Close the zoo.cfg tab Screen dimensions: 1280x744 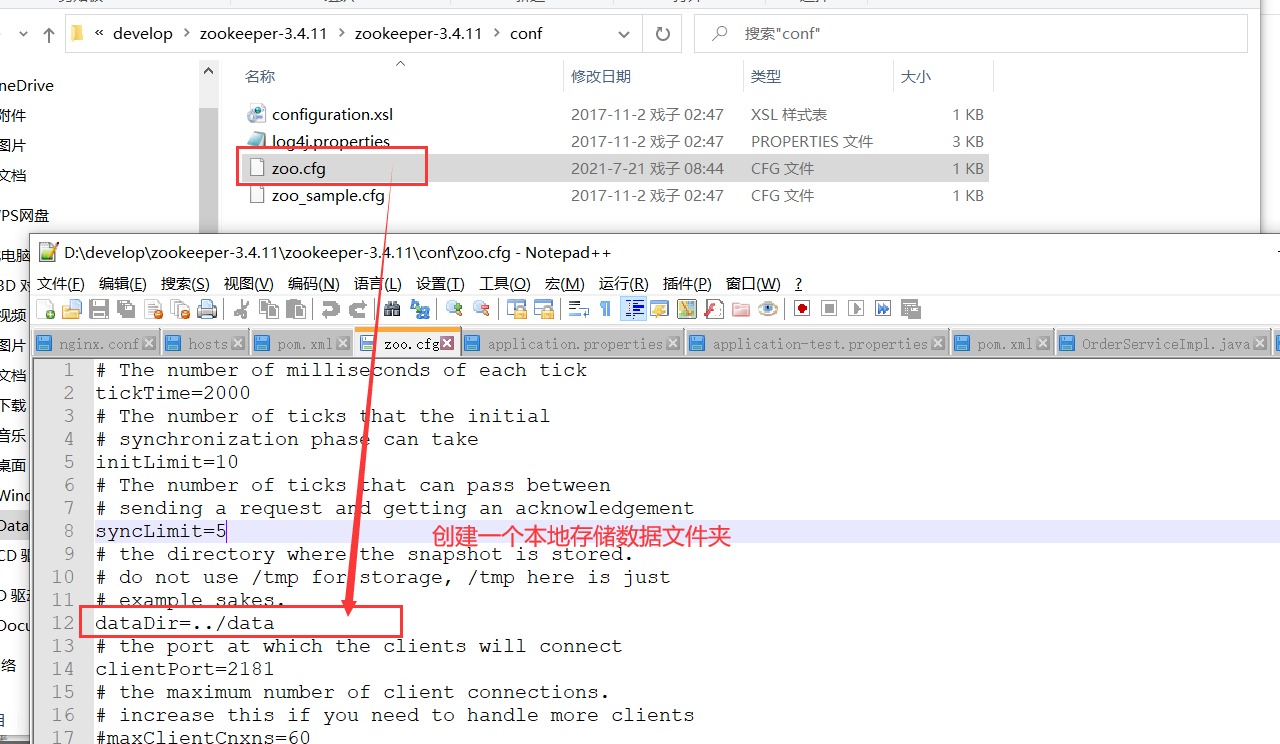coord(448,343)
